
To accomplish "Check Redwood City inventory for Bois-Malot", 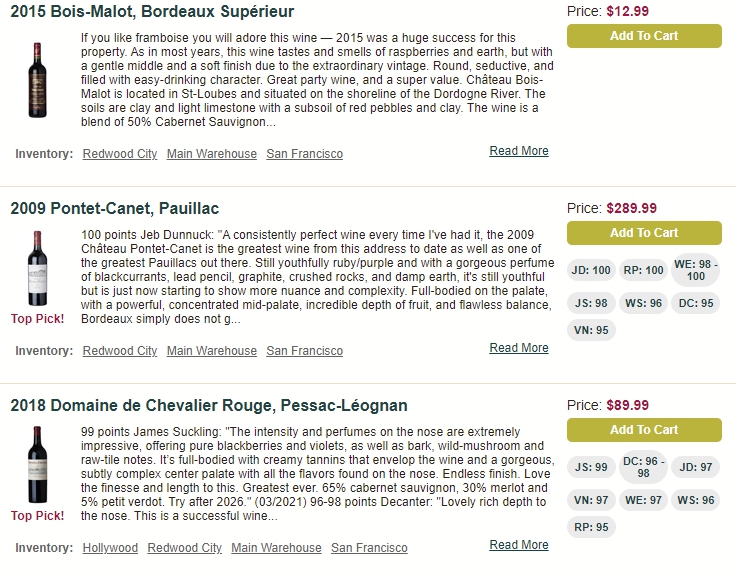I will [x=120, y=154].
